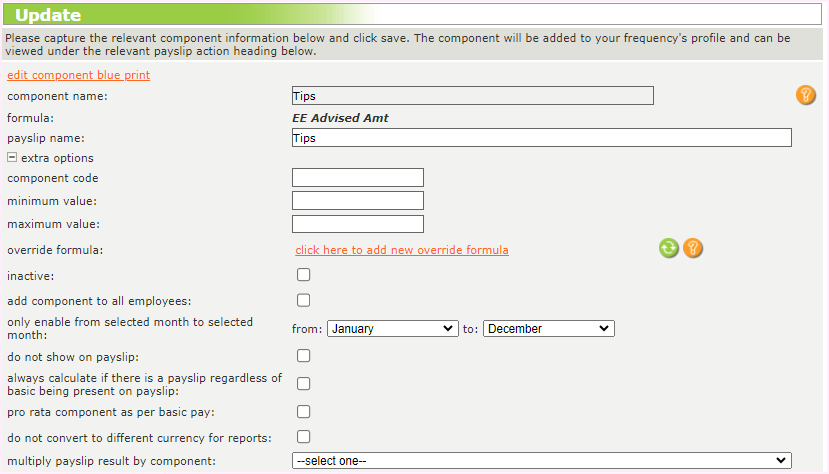Click the edit component blue print link
Screen dimensions: 829x474
(78, 75)
